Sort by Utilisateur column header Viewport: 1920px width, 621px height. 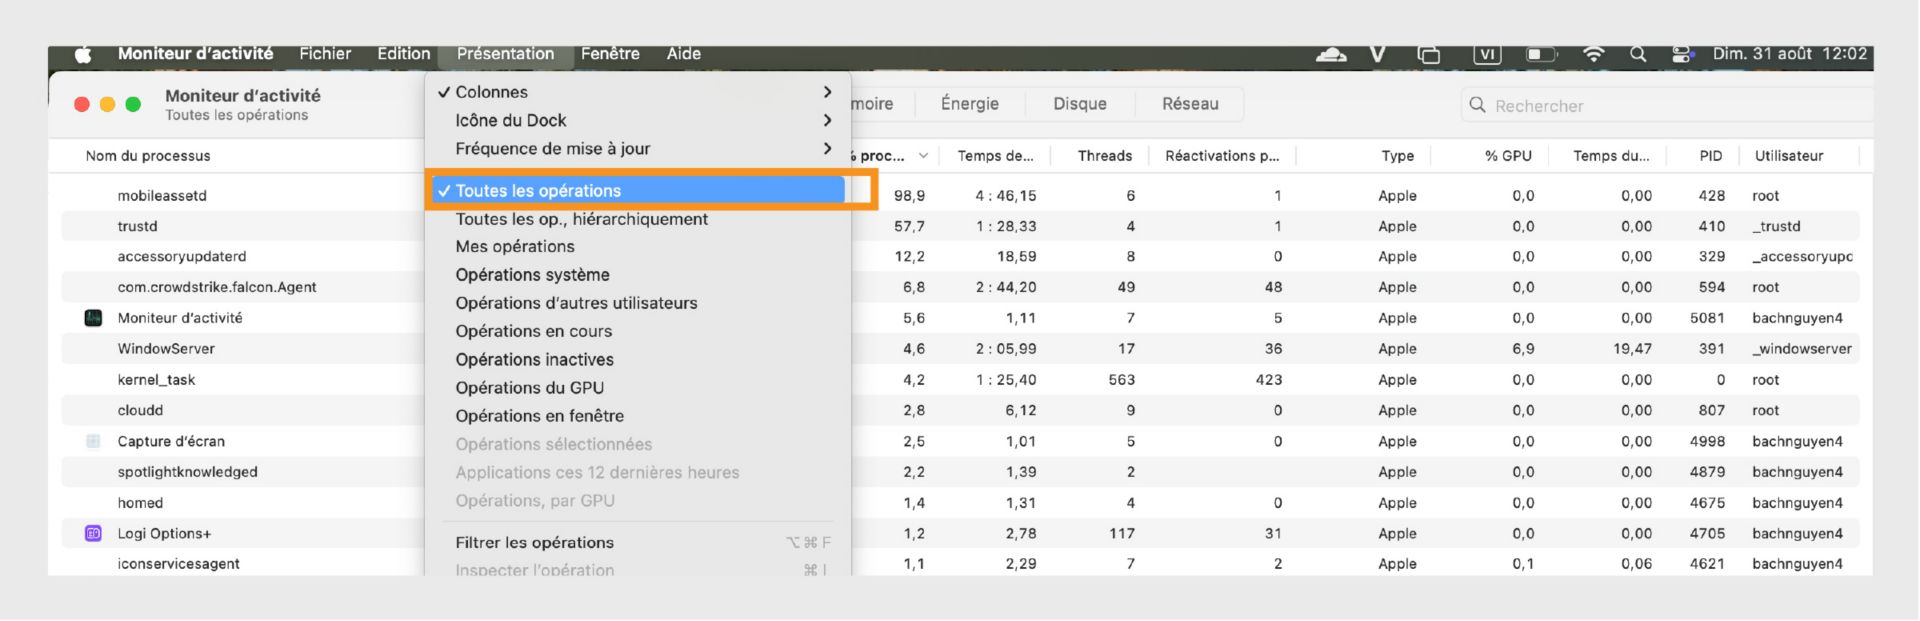pos(1789,156)
